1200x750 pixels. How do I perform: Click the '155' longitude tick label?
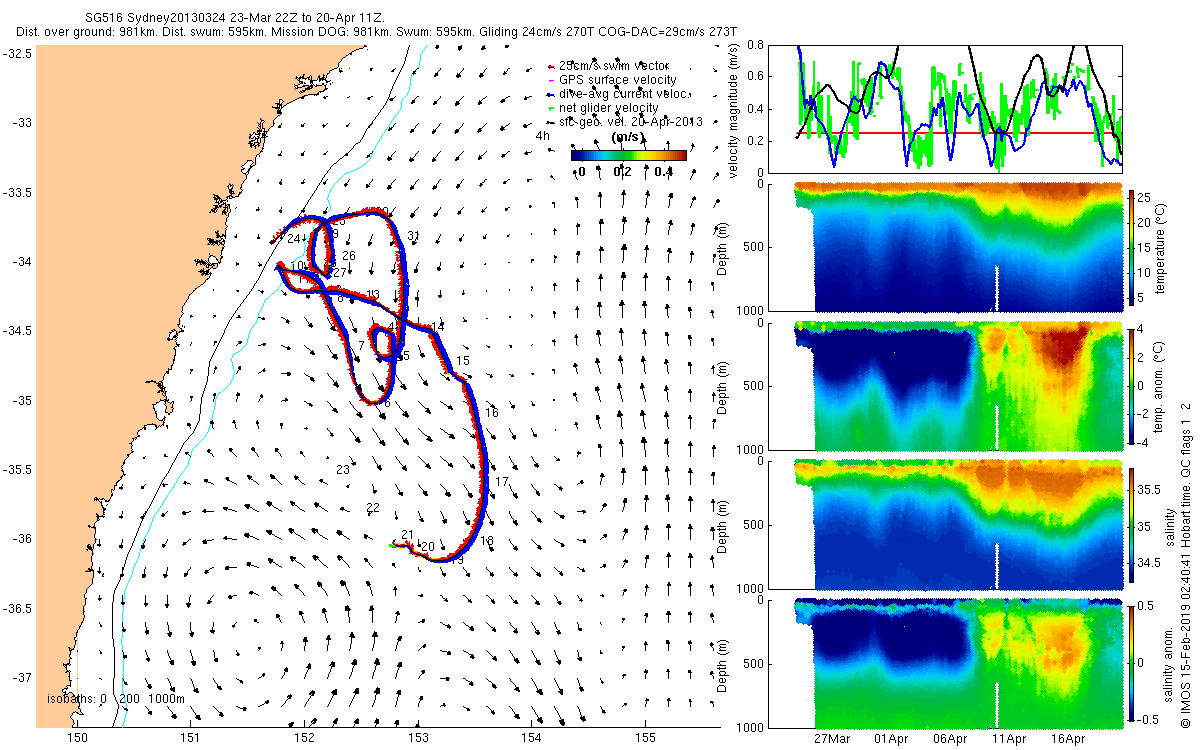pyautogui.click(x=645, y=739)
